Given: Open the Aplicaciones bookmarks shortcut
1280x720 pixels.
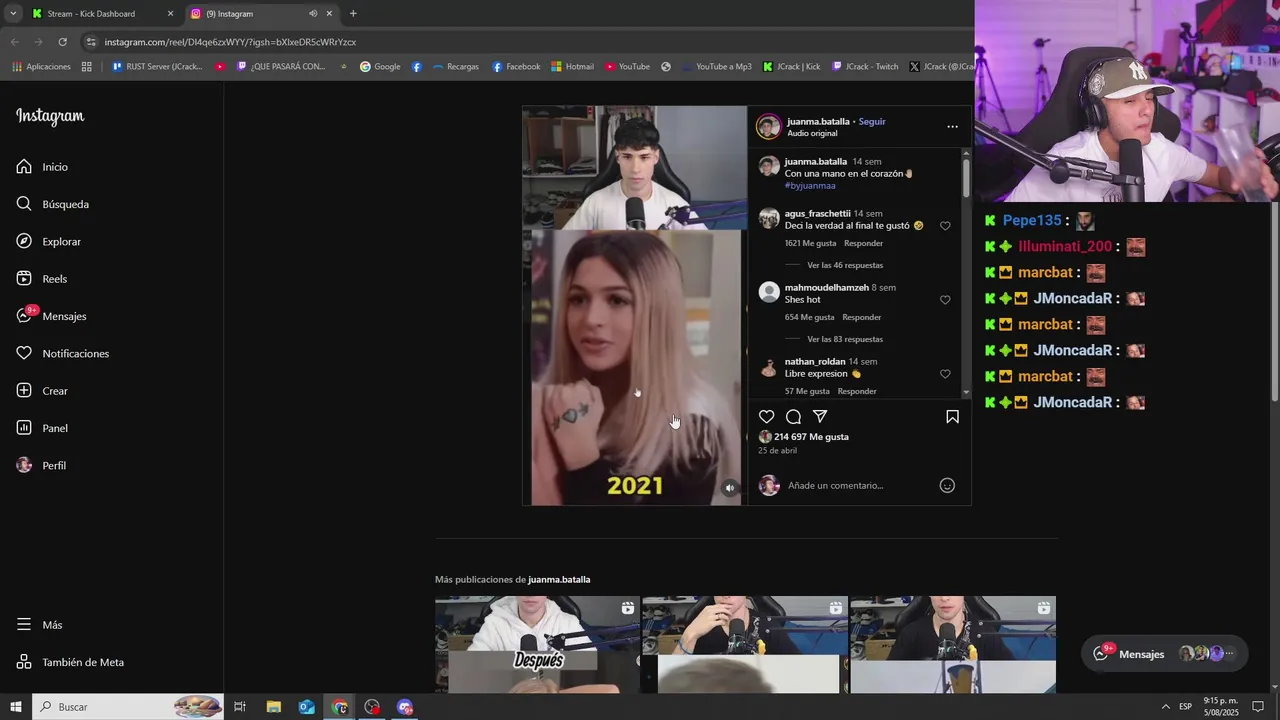Looking at the screenshot, I should click(42, 67).
